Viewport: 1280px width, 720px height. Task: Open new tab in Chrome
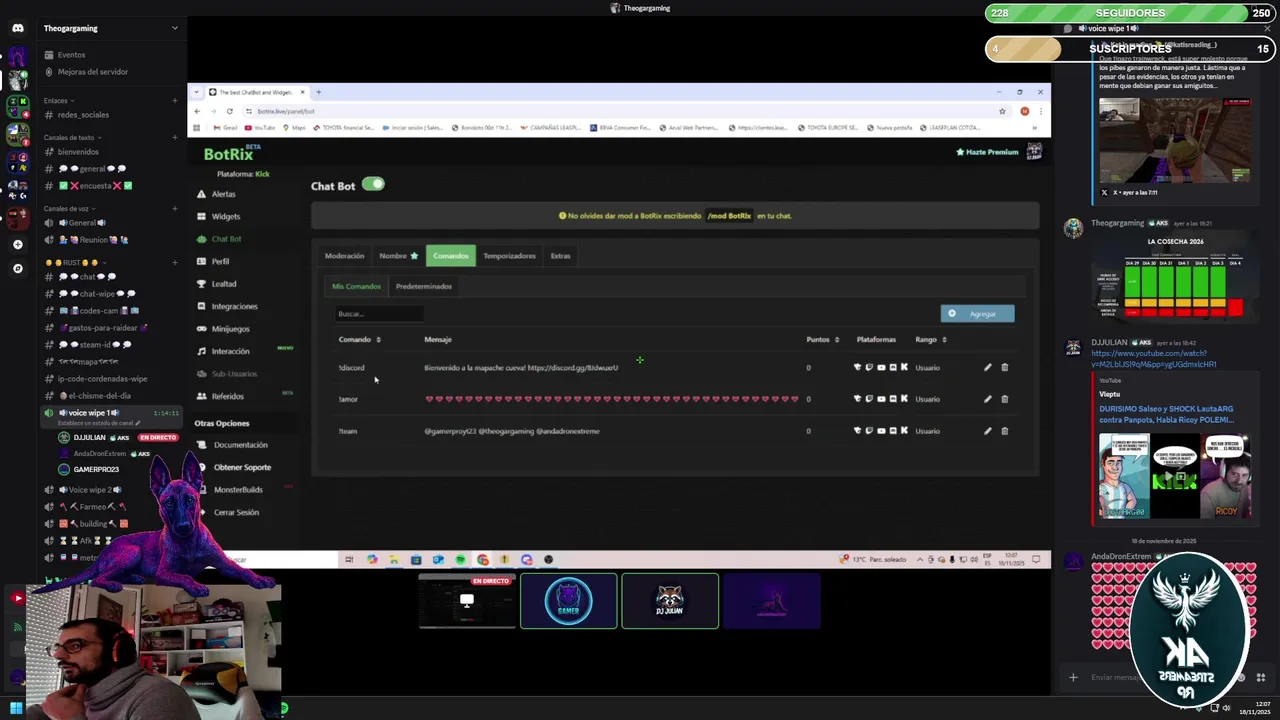318,92
